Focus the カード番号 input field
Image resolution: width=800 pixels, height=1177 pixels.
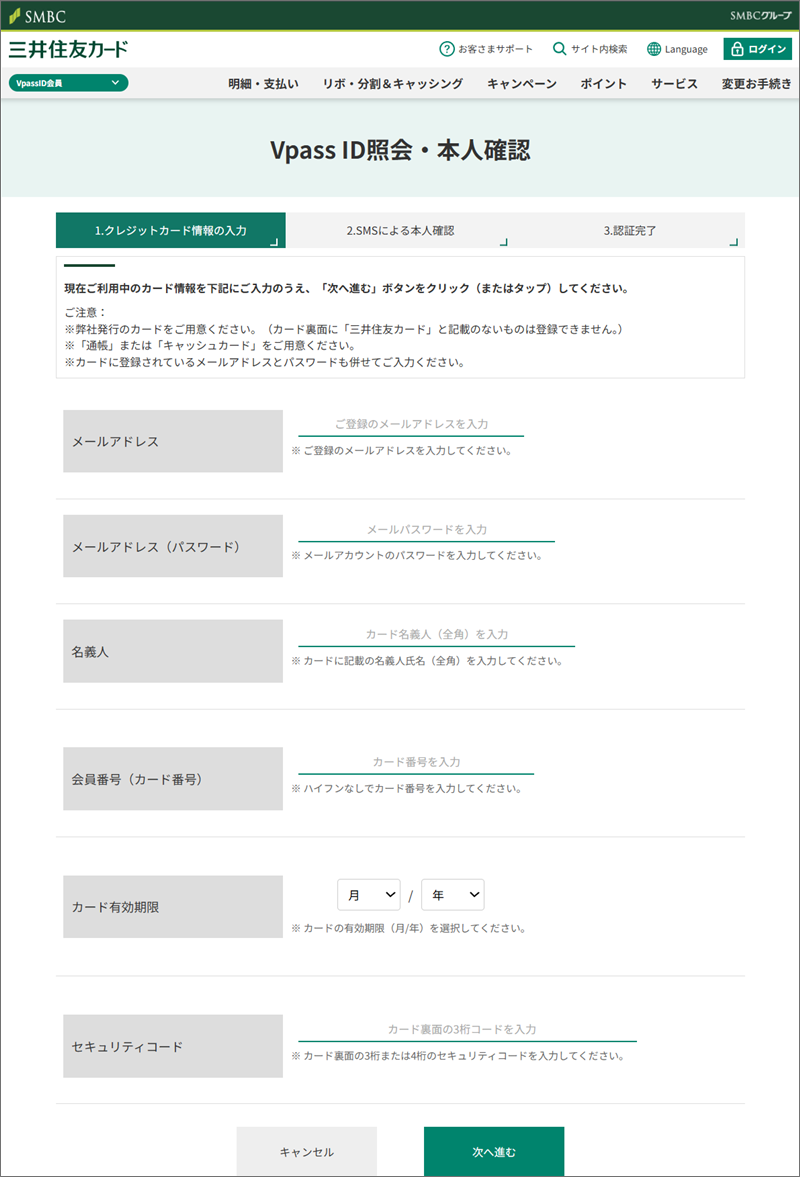click(x=416, y=763)
